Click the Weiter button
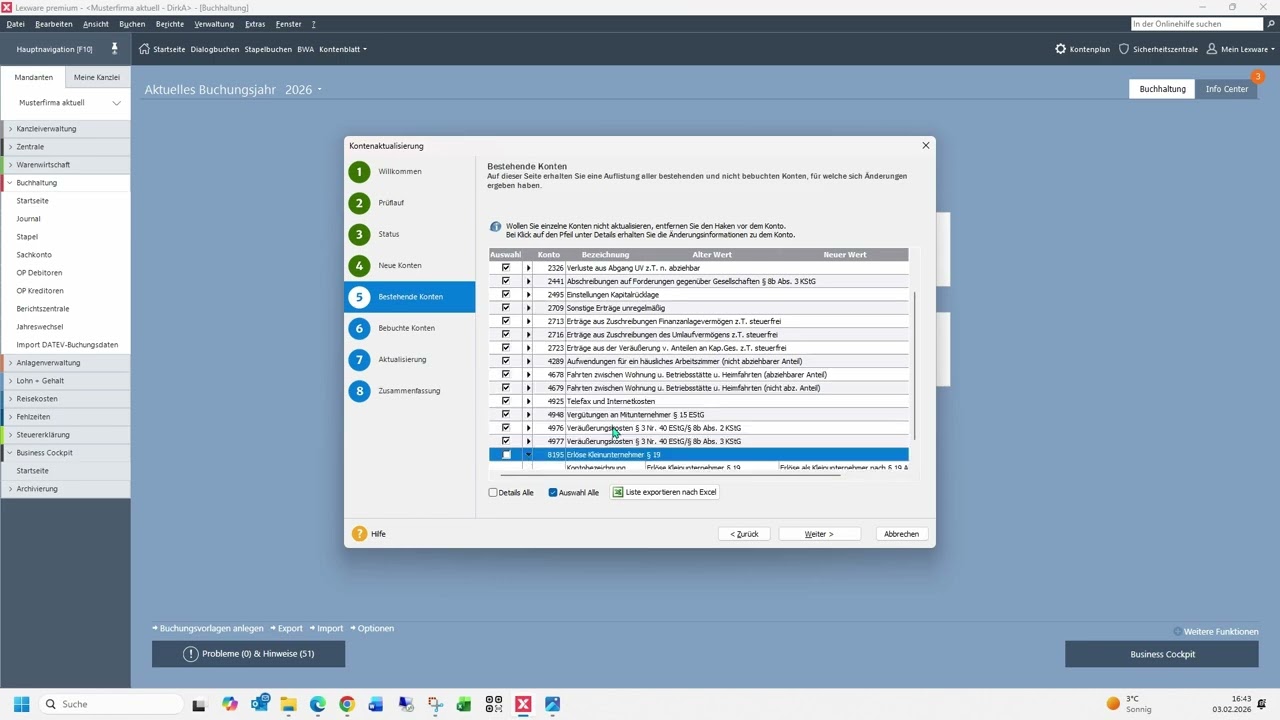The height and width of the screenshot is (720, 1280). point(820,534)
